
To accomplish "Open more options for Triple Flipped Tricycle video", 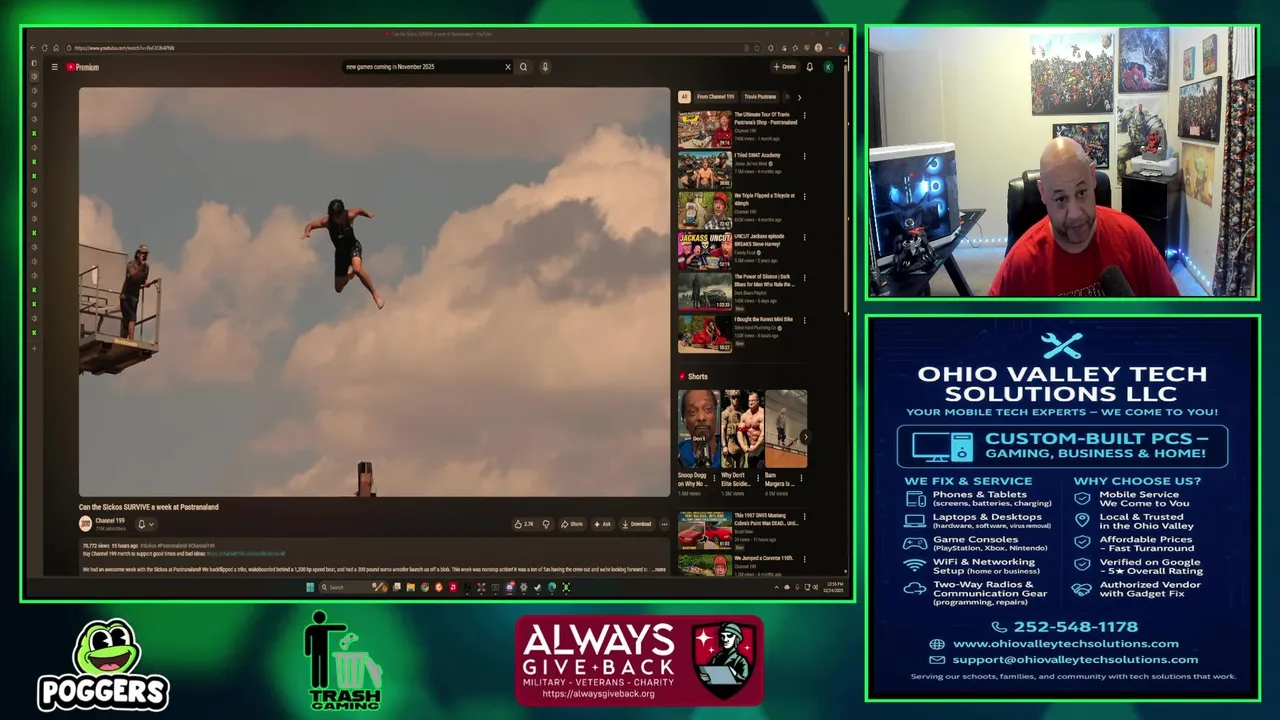I will point(804,197).
